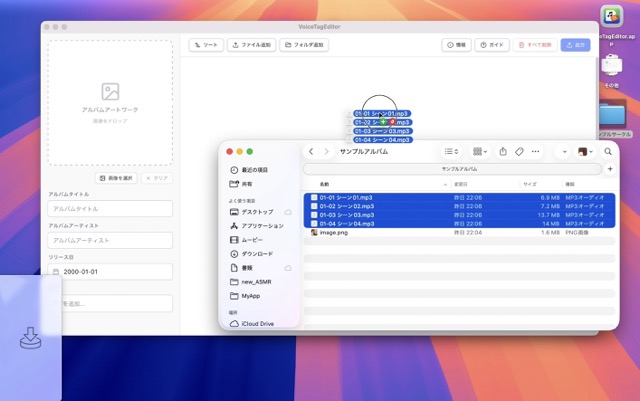The image size is (640, 401).
Task: Select デスクトップ in the Finder sidebar
Action: tap(256, 212)
